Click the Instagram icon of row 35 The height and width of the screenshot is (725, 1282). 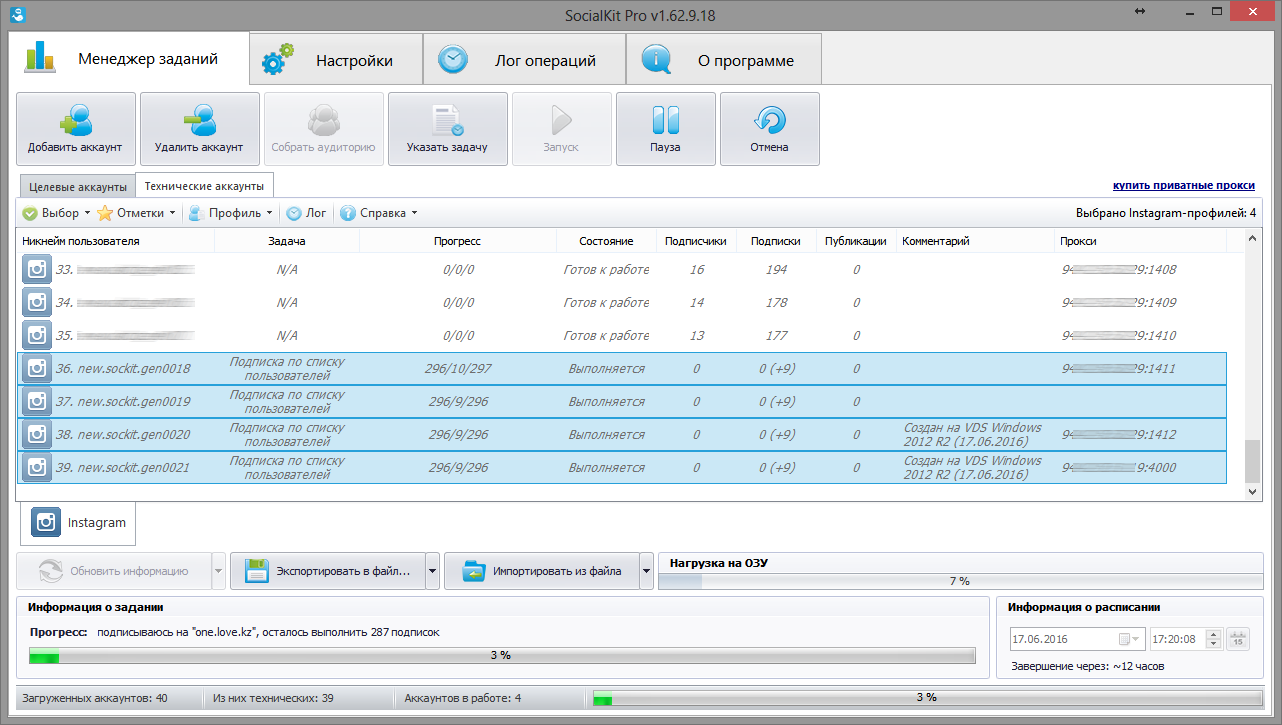pyautogui.click(x=37, y=336)
